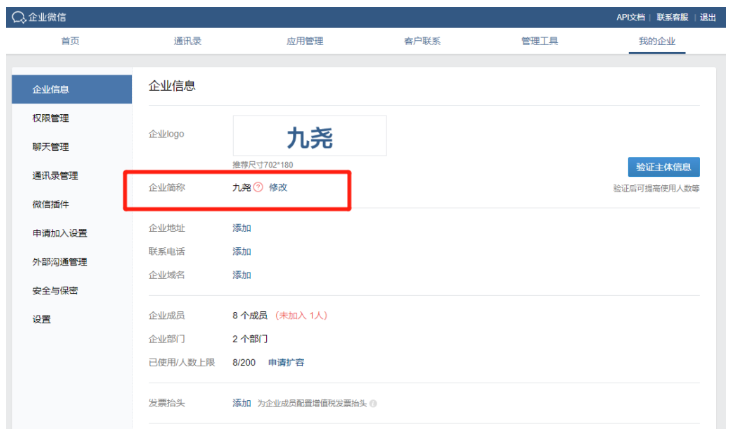Click 添加 for 企业地址
Viewport: 733px width, 441px height.
(x=242, y=228)
